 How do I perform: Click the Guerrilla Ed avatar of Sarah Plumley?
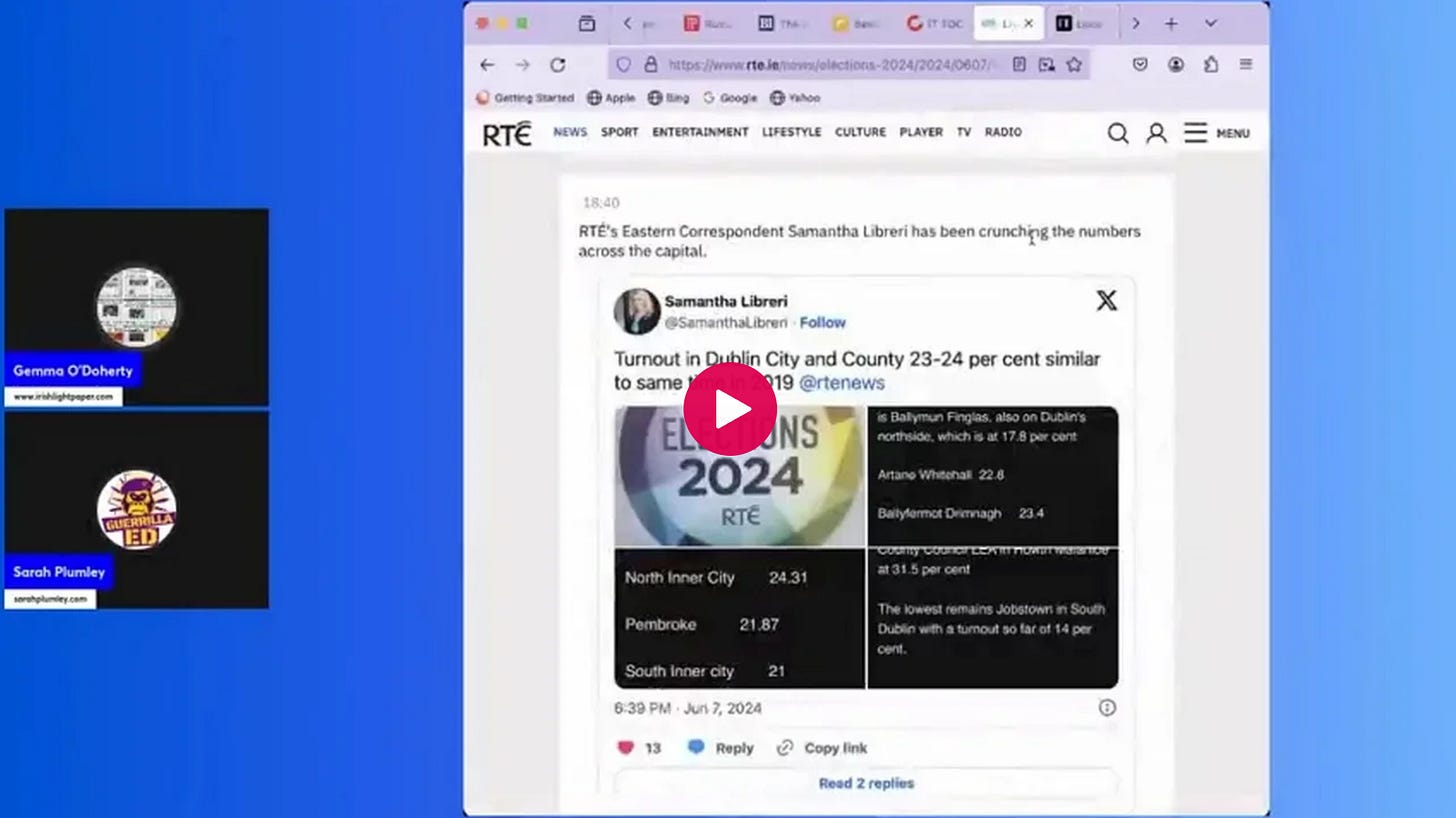137,510
